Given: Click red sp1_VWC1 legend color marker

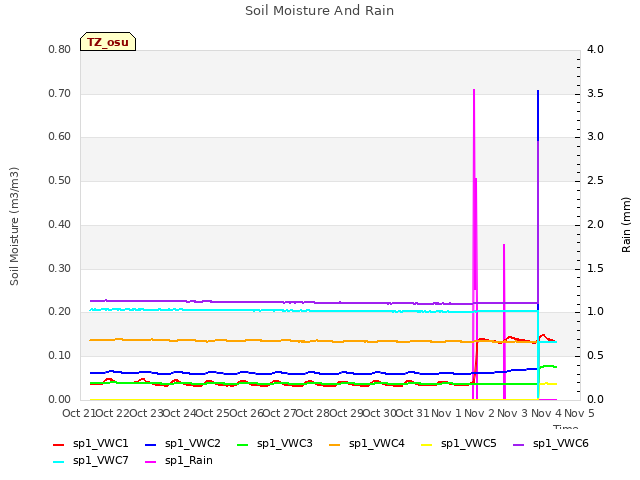Looking at the screenshot, I should (x=58, y=445).
